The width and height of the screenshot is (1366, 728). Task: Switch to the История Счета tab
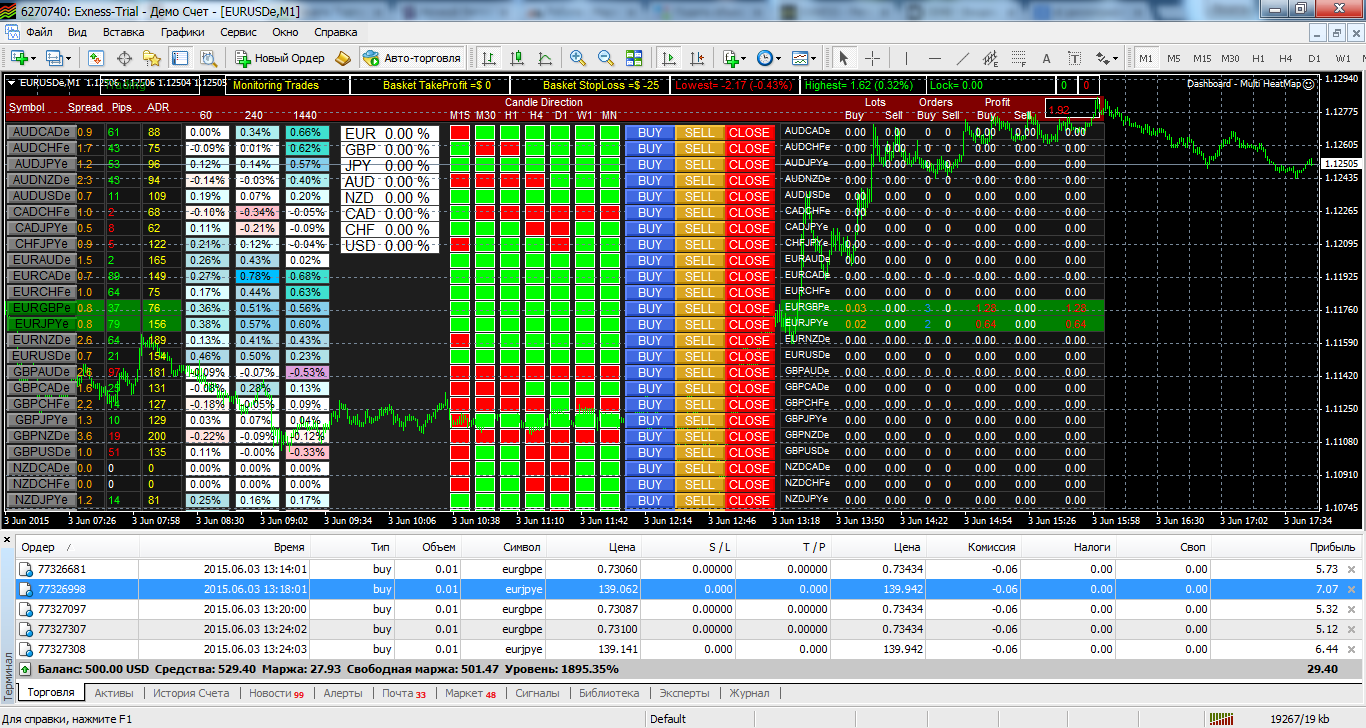click(191, 693)
